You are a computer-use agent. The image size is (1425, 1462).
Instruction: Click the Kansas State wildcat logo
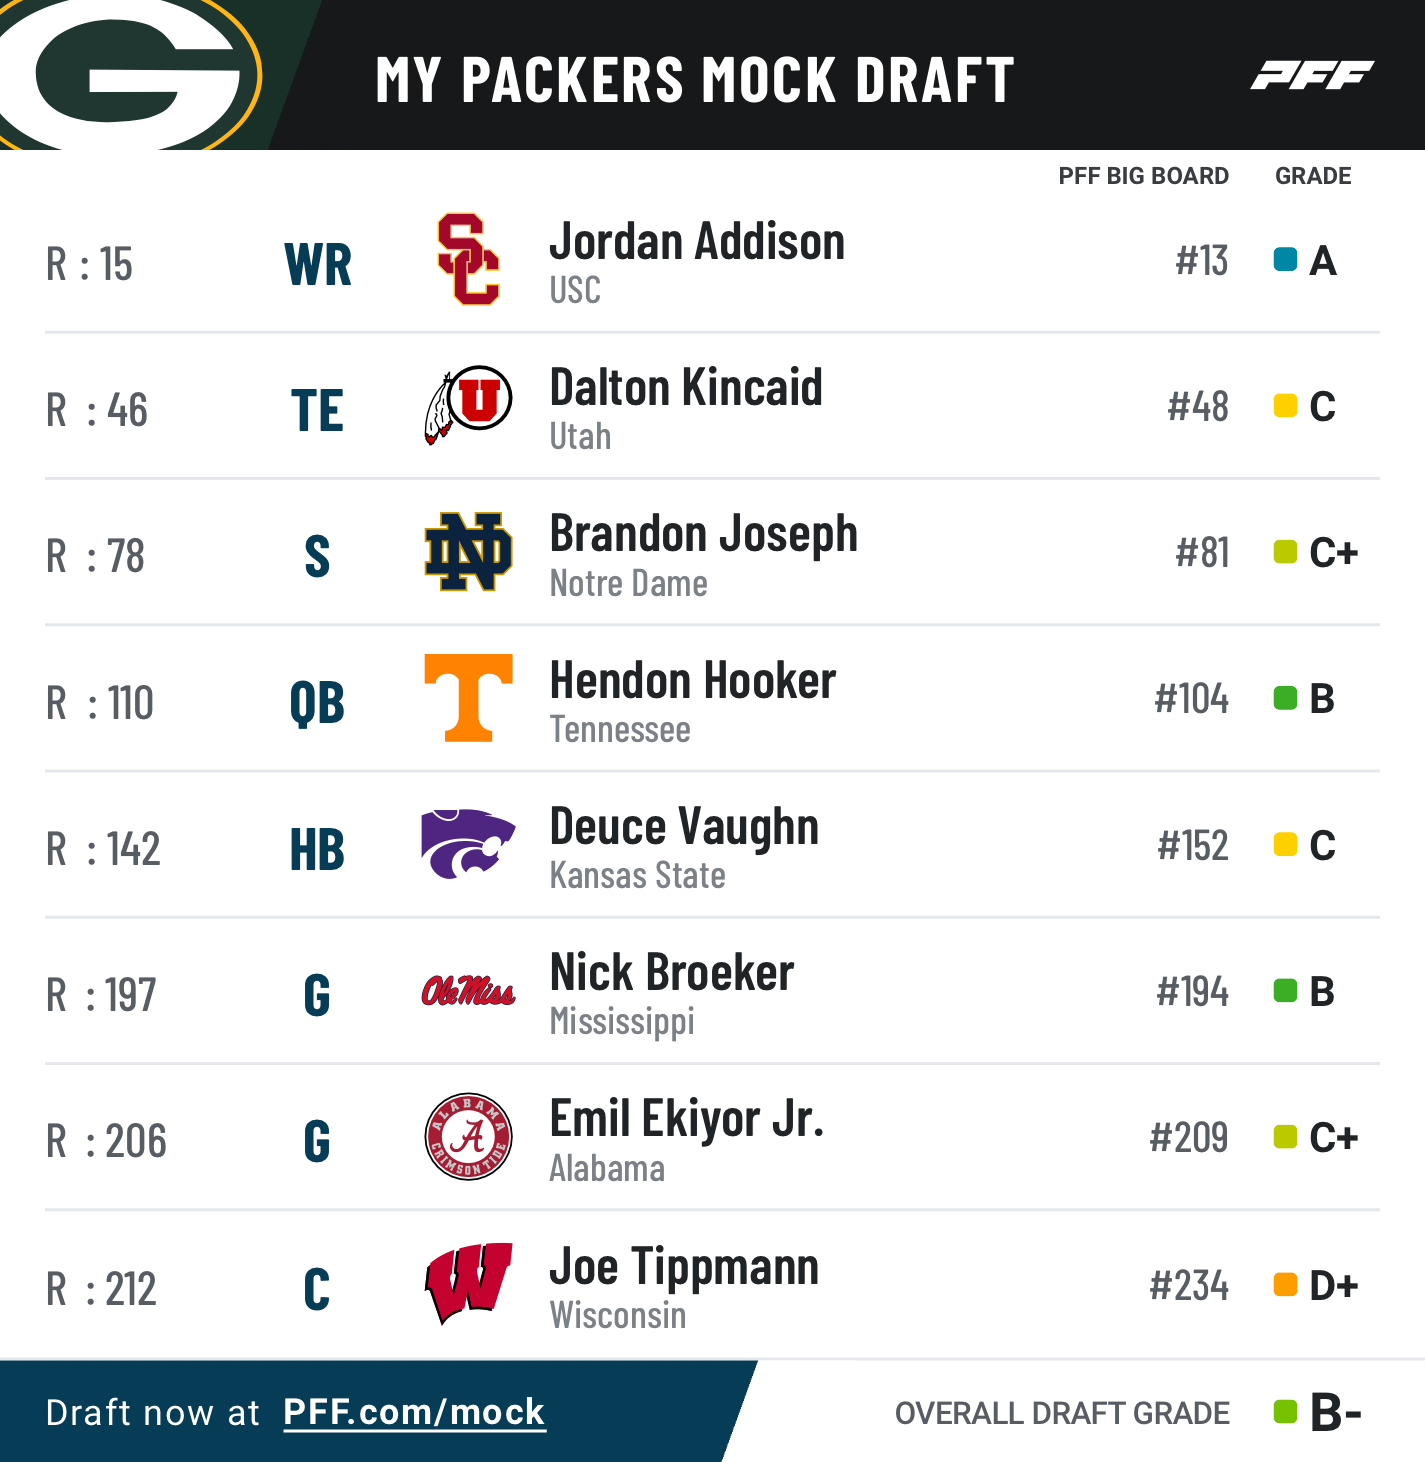coord(468,844)
